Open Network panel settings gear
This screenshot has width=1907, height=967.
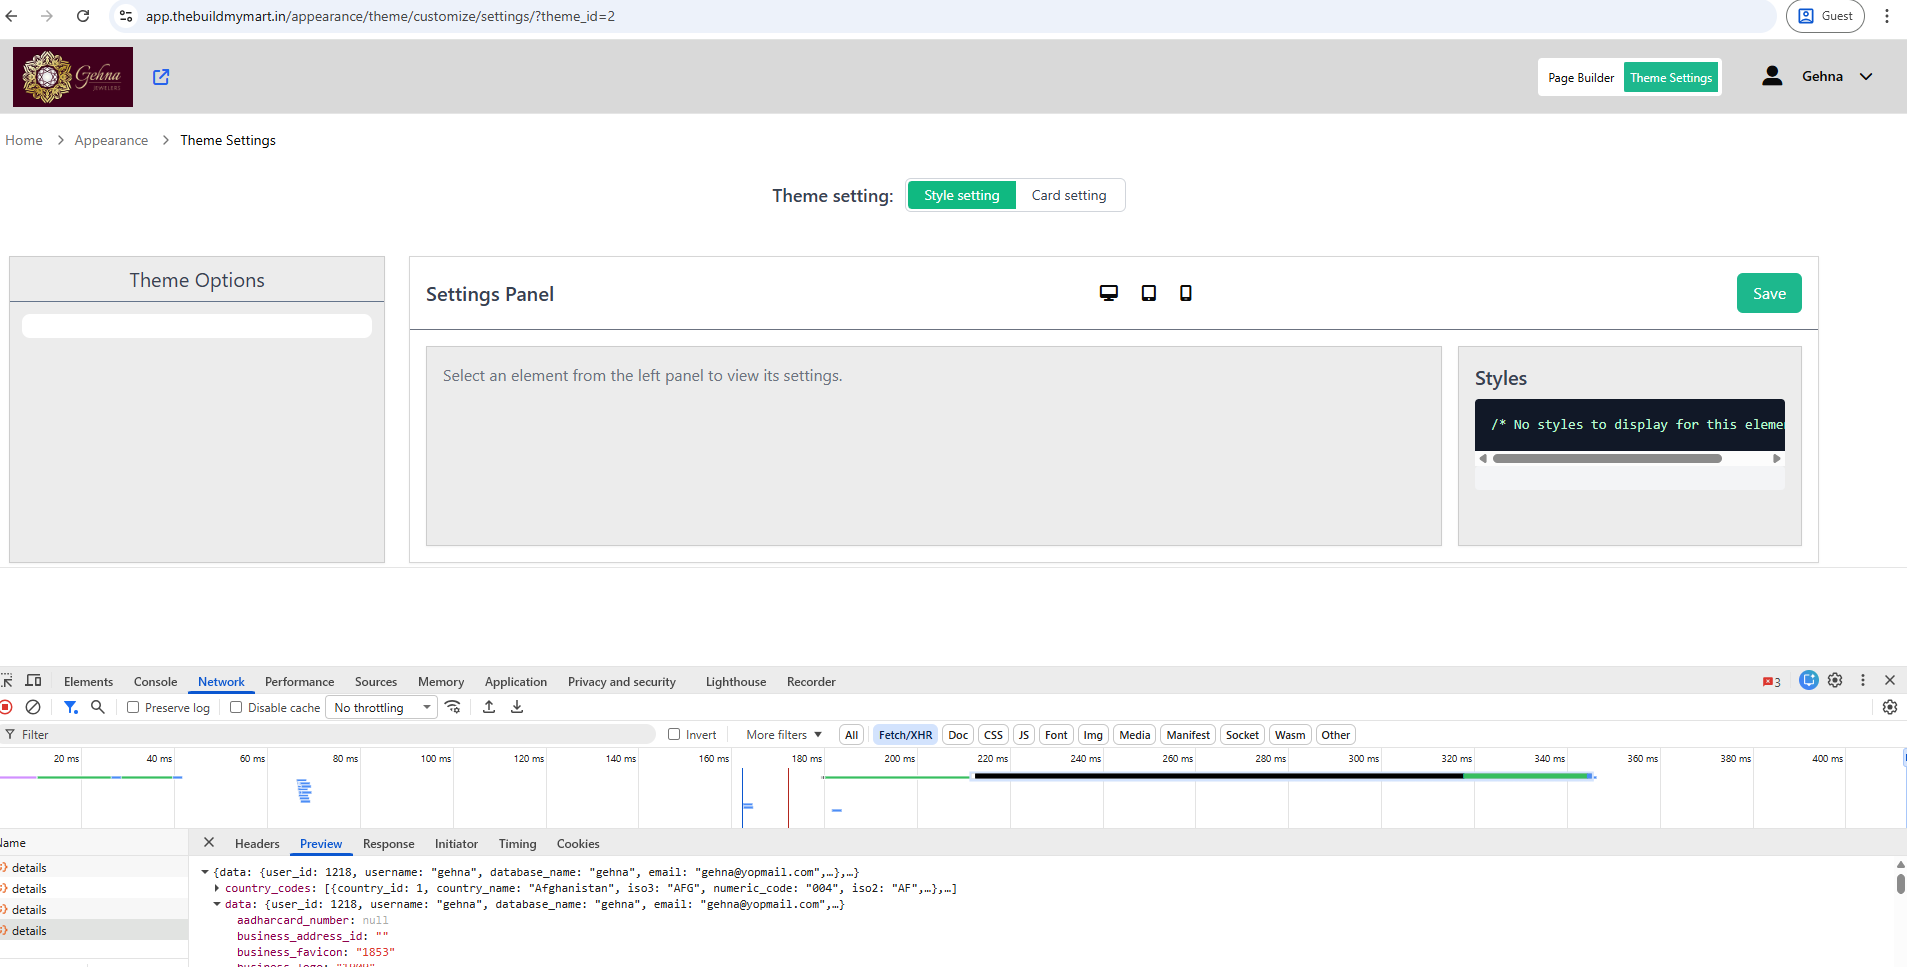pyautogui.click(x=1889, y=707)
